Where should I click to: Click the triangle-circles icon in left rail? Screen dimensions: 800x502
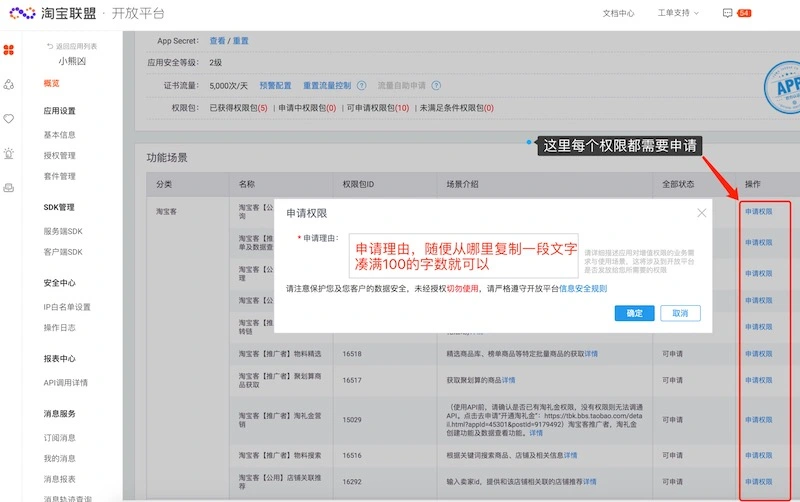point(9,84)
